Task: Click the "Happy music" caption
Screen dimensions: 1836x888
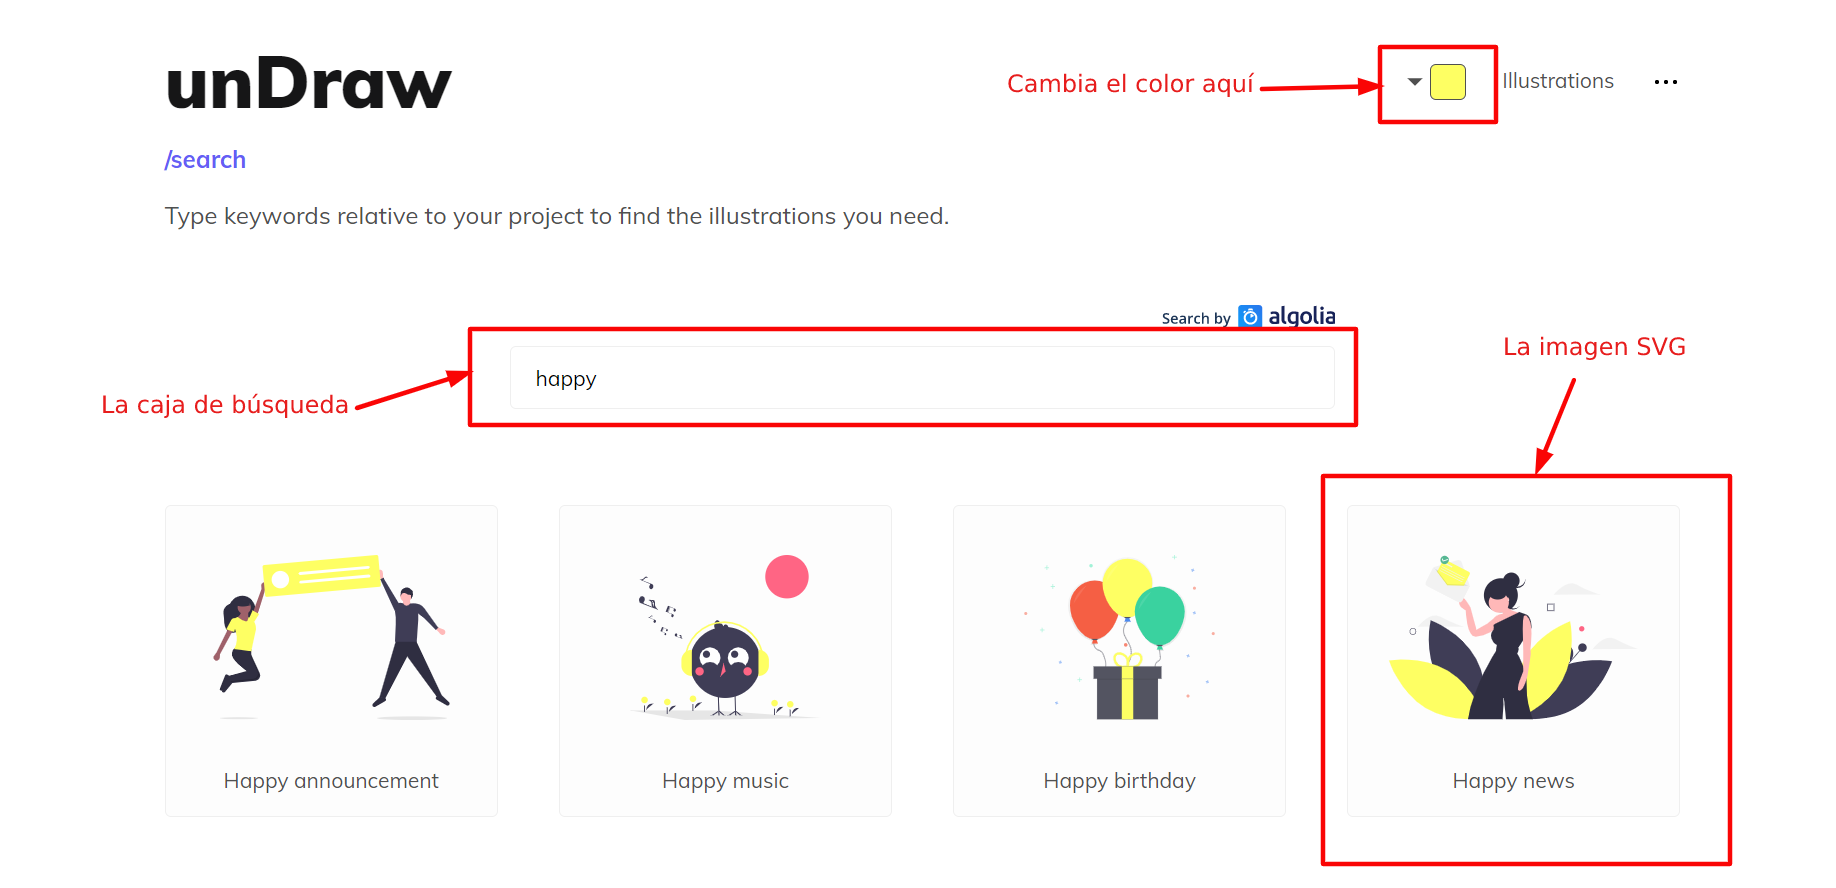Action: 725,781
